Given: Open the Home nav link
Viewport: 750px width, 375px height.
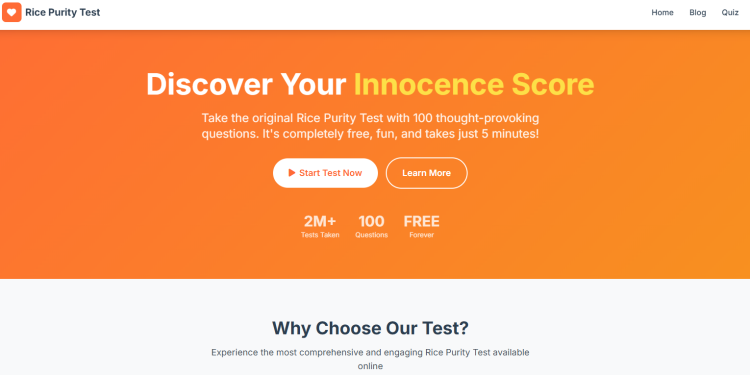Looking at the screenshot, I should pyautogui.click(x=662, y=12).
